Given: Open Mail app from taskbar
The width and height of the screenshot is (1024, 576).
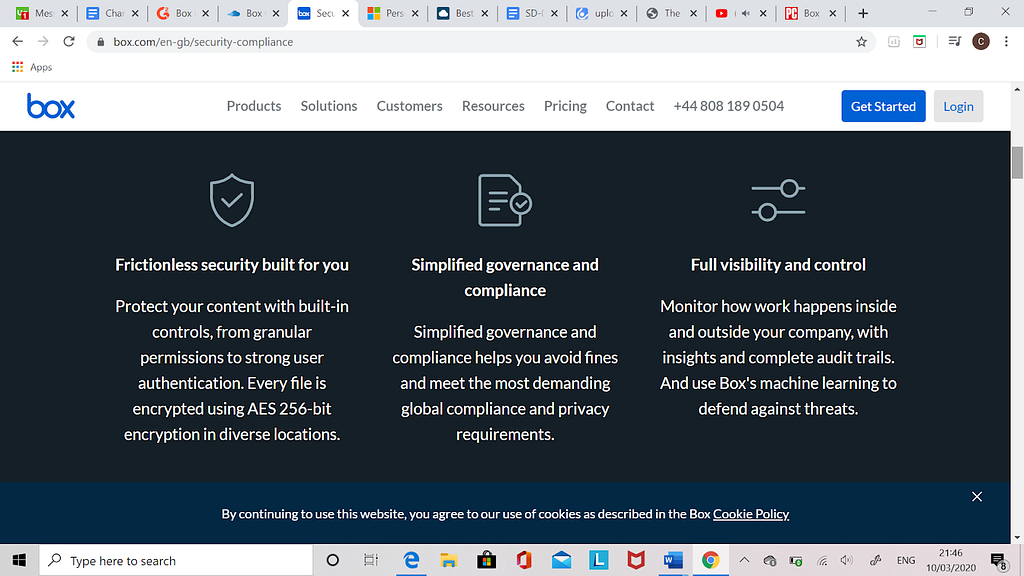Looking at the screenshot, I should 561,560.
